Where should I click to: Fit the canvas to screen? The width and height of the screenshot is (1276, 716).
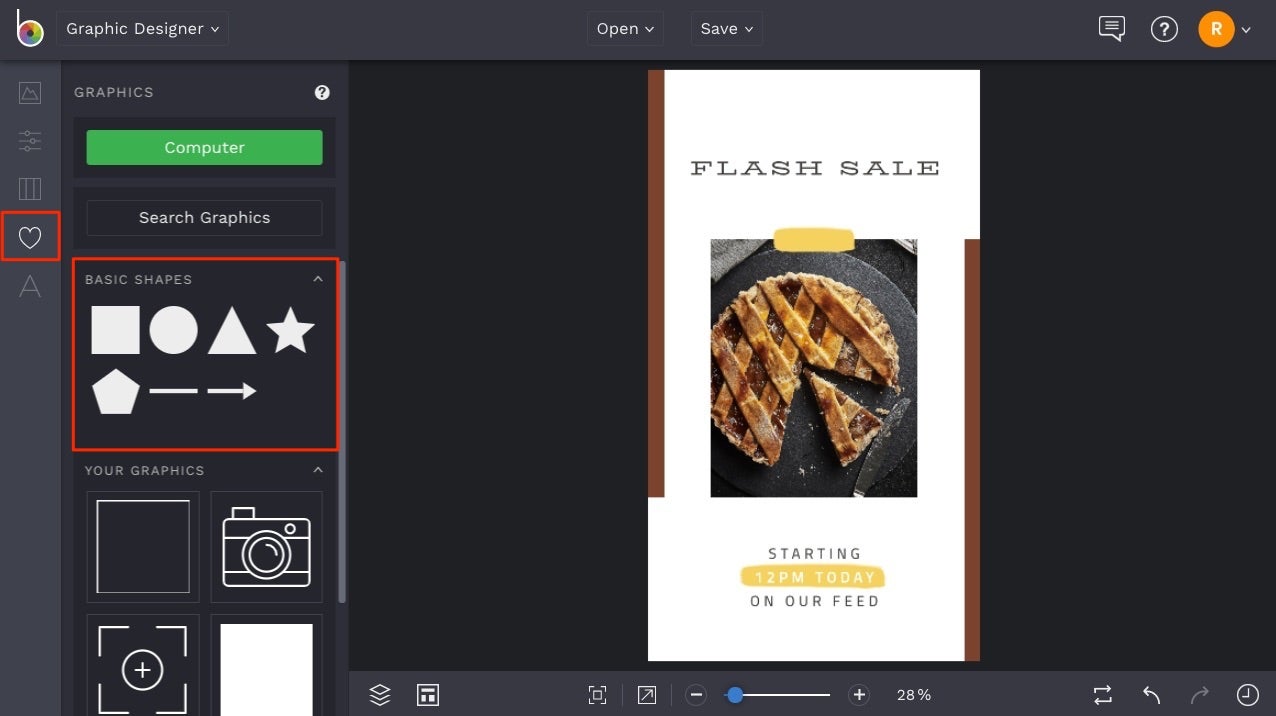597,694
